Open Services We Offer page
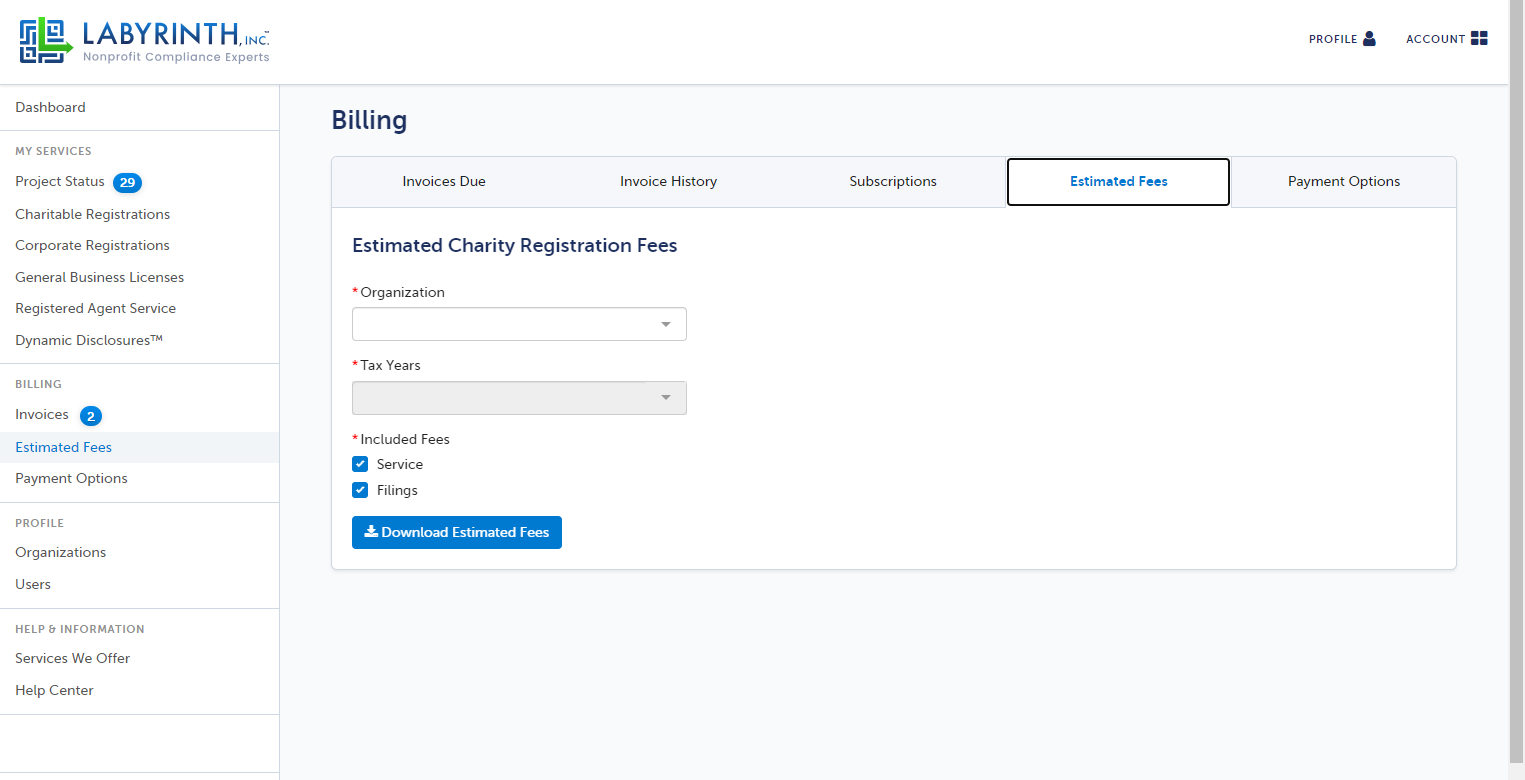Screen dimensions: 1525x780 72,658
